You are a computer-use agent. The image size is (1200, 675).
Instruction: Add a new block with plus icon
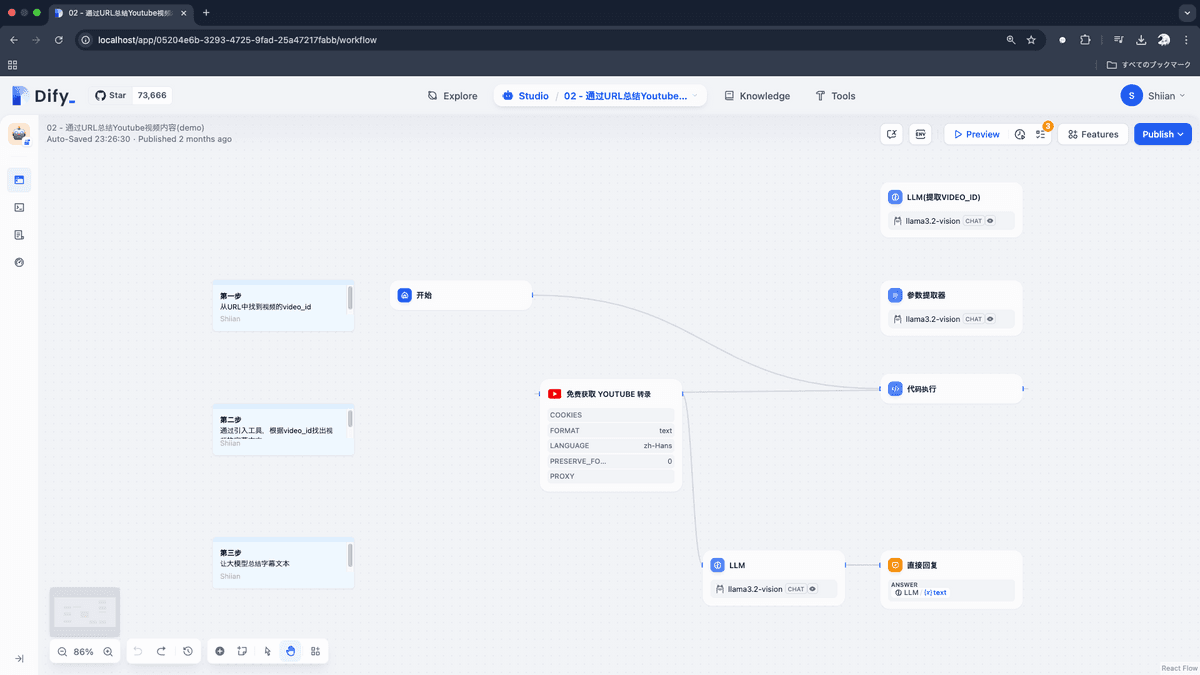click(x=220, y=651)
